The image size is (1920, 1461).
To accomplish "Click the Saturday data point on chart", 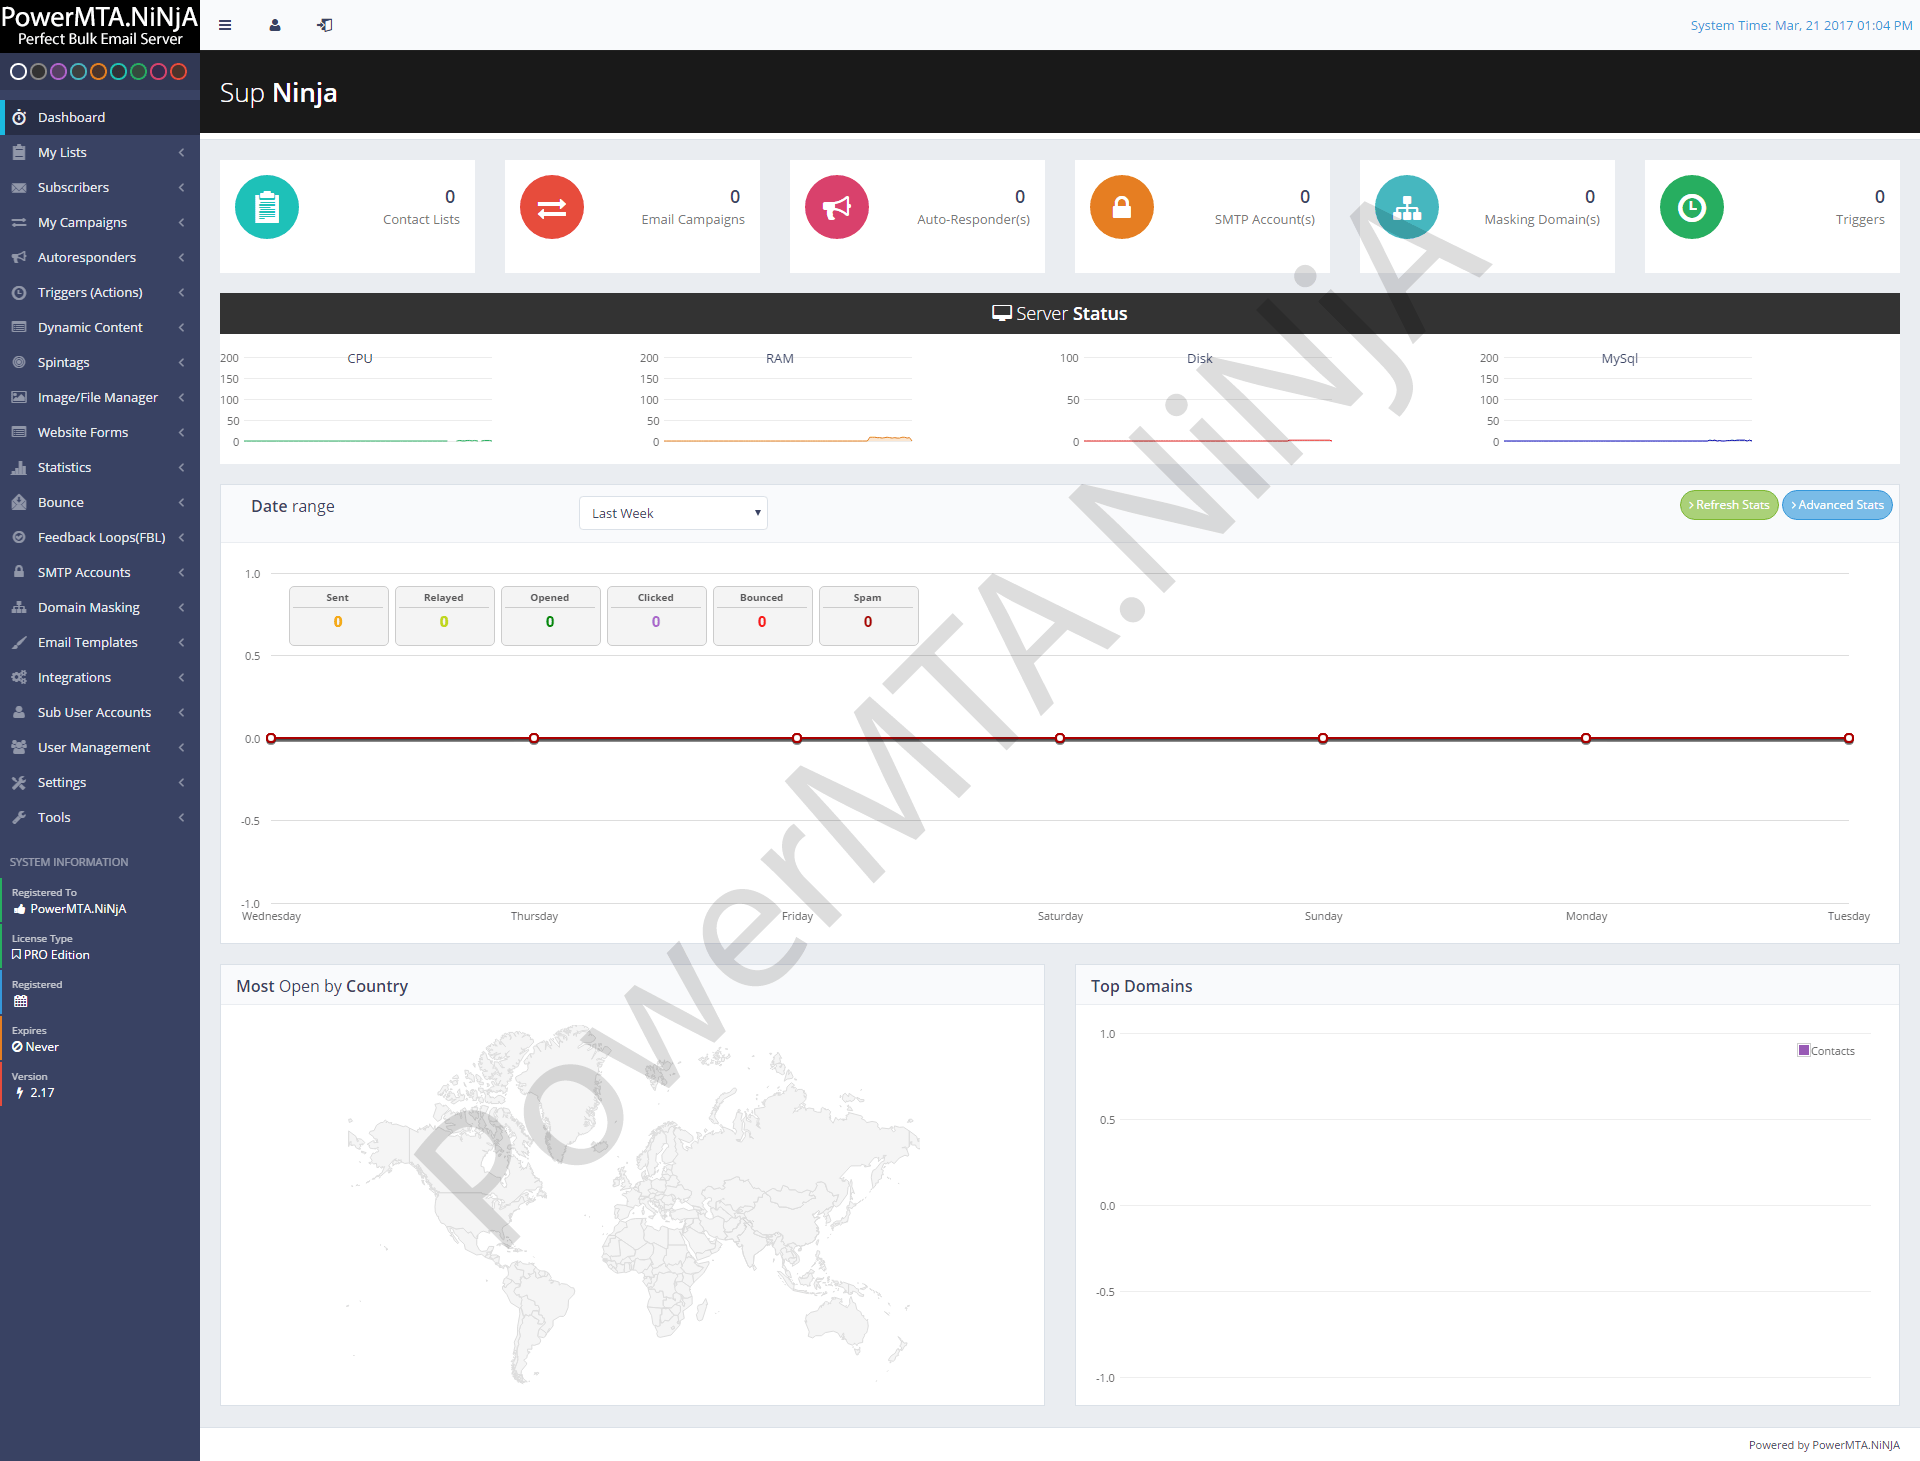I will (x=1060, y=739).
